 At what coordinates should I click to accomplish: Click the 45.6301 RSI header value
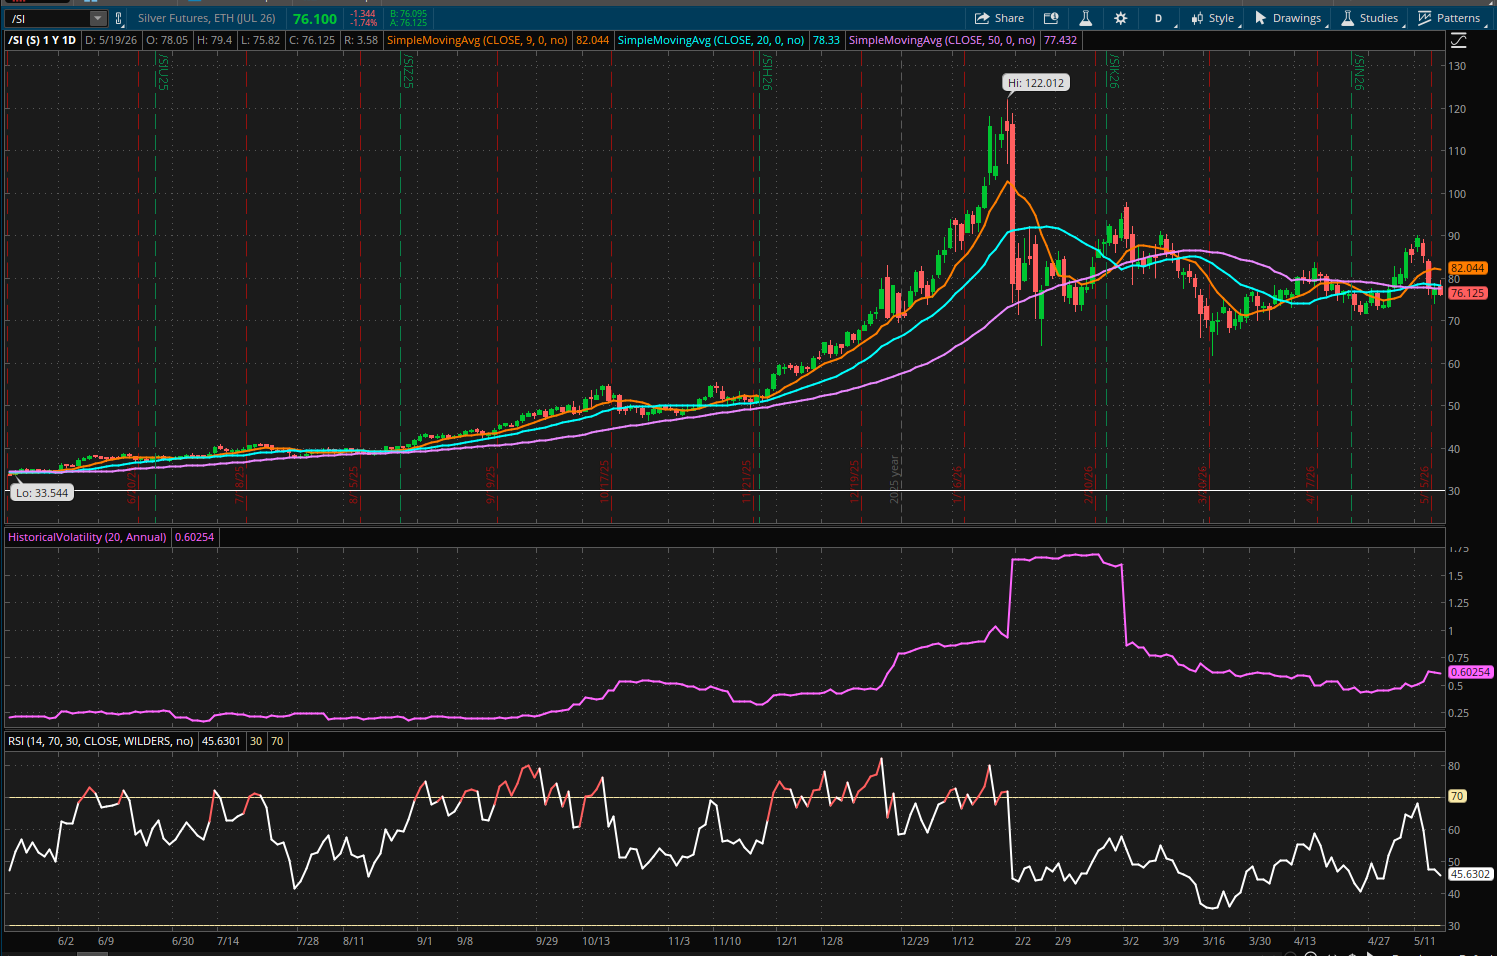[221, 741]
